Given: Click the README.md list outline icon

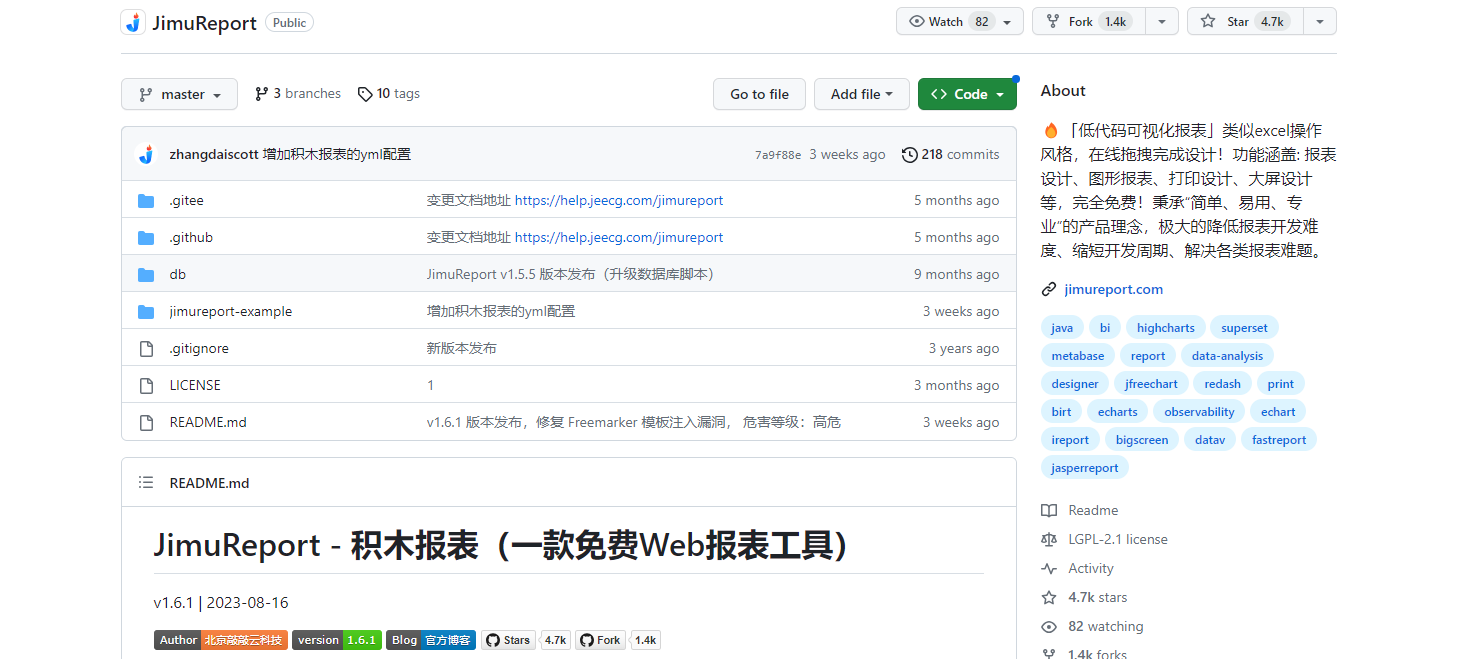Looking at the screenshot, I should [x=146, y=483].
